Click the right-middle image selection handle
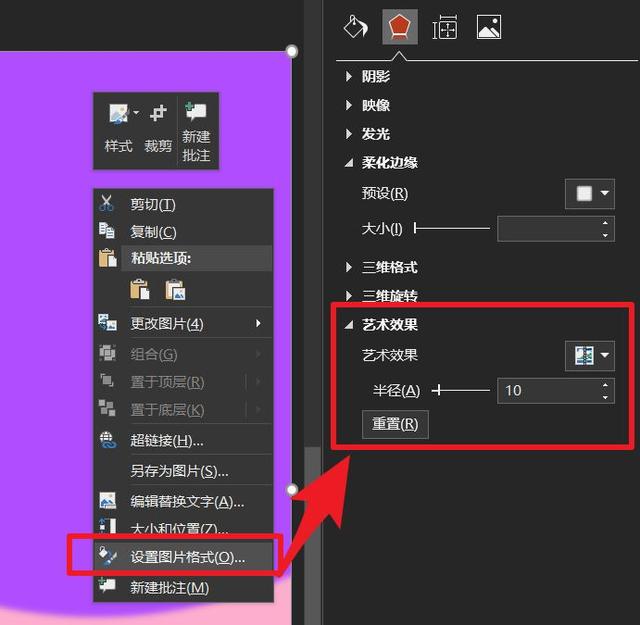Viewport: 640px width, 625px height. tap(292, 489)
